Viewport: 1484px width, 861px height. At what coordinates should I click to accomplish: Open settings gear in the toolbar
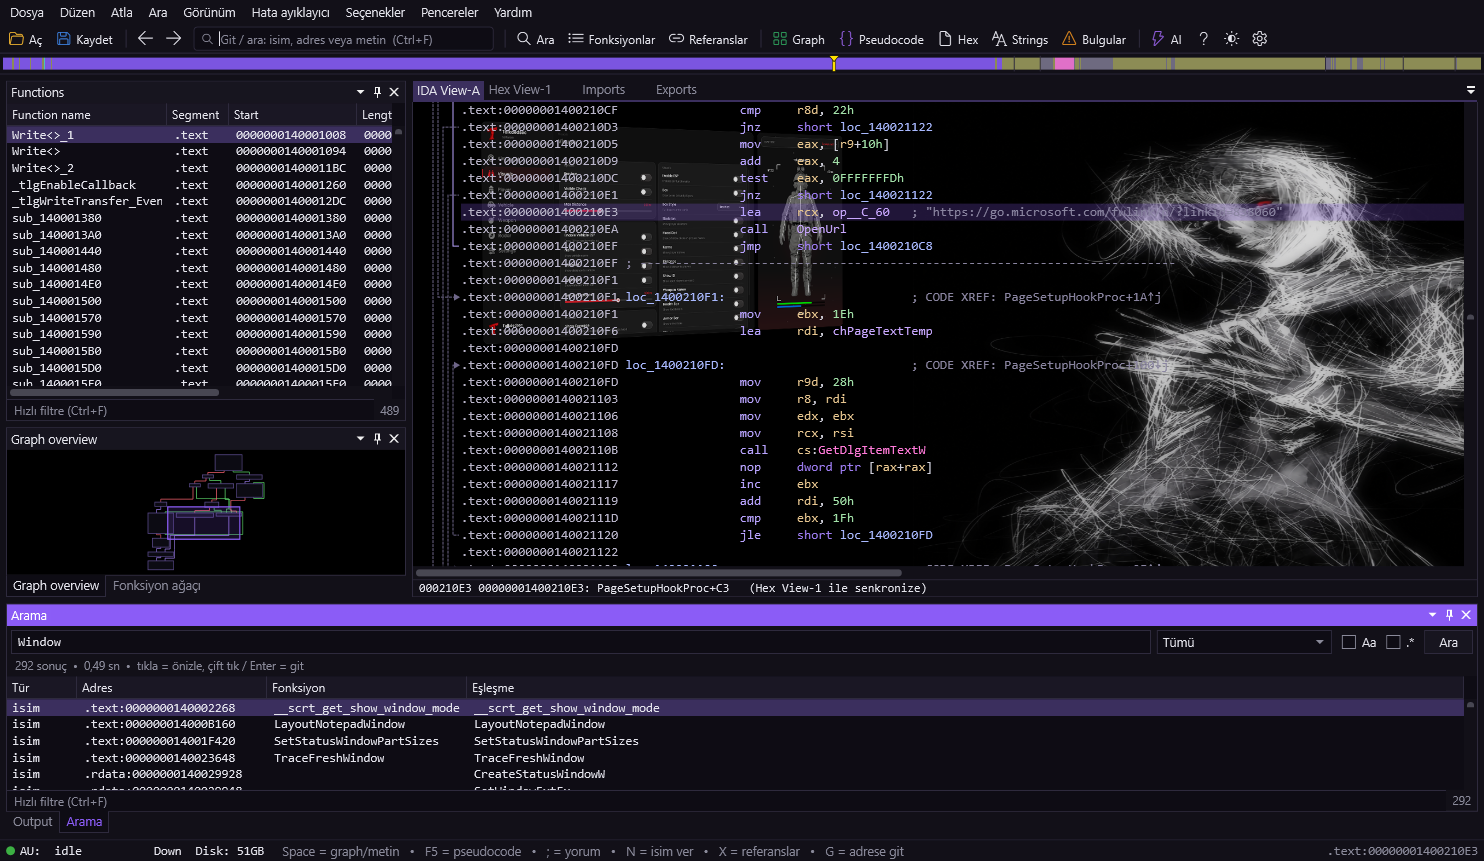pyautogui.click(x=1260, y=39)
